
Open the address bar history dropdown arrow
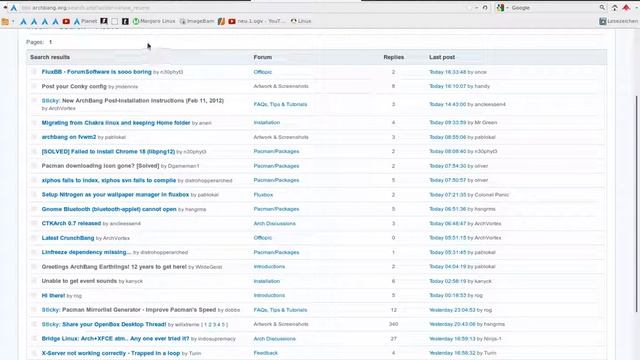pos(476,8)
